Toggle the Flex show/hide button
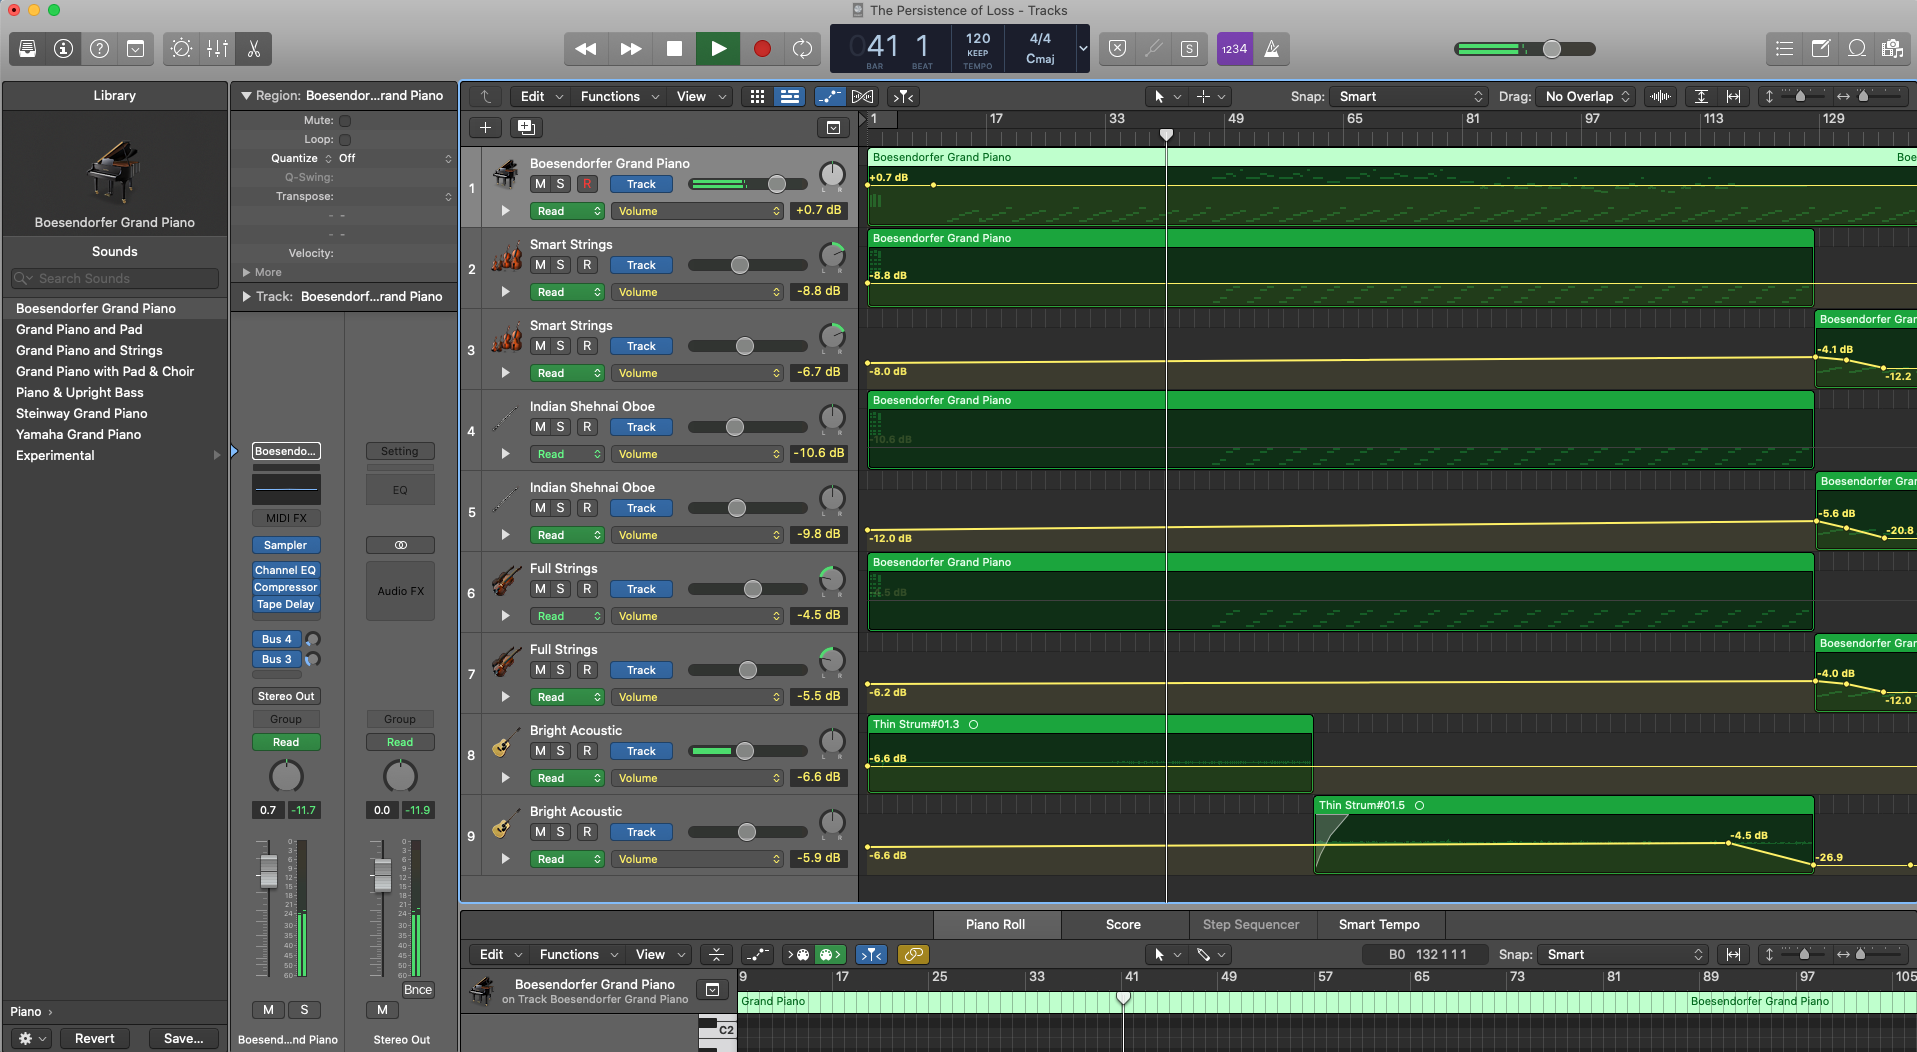 click(862, 96)
